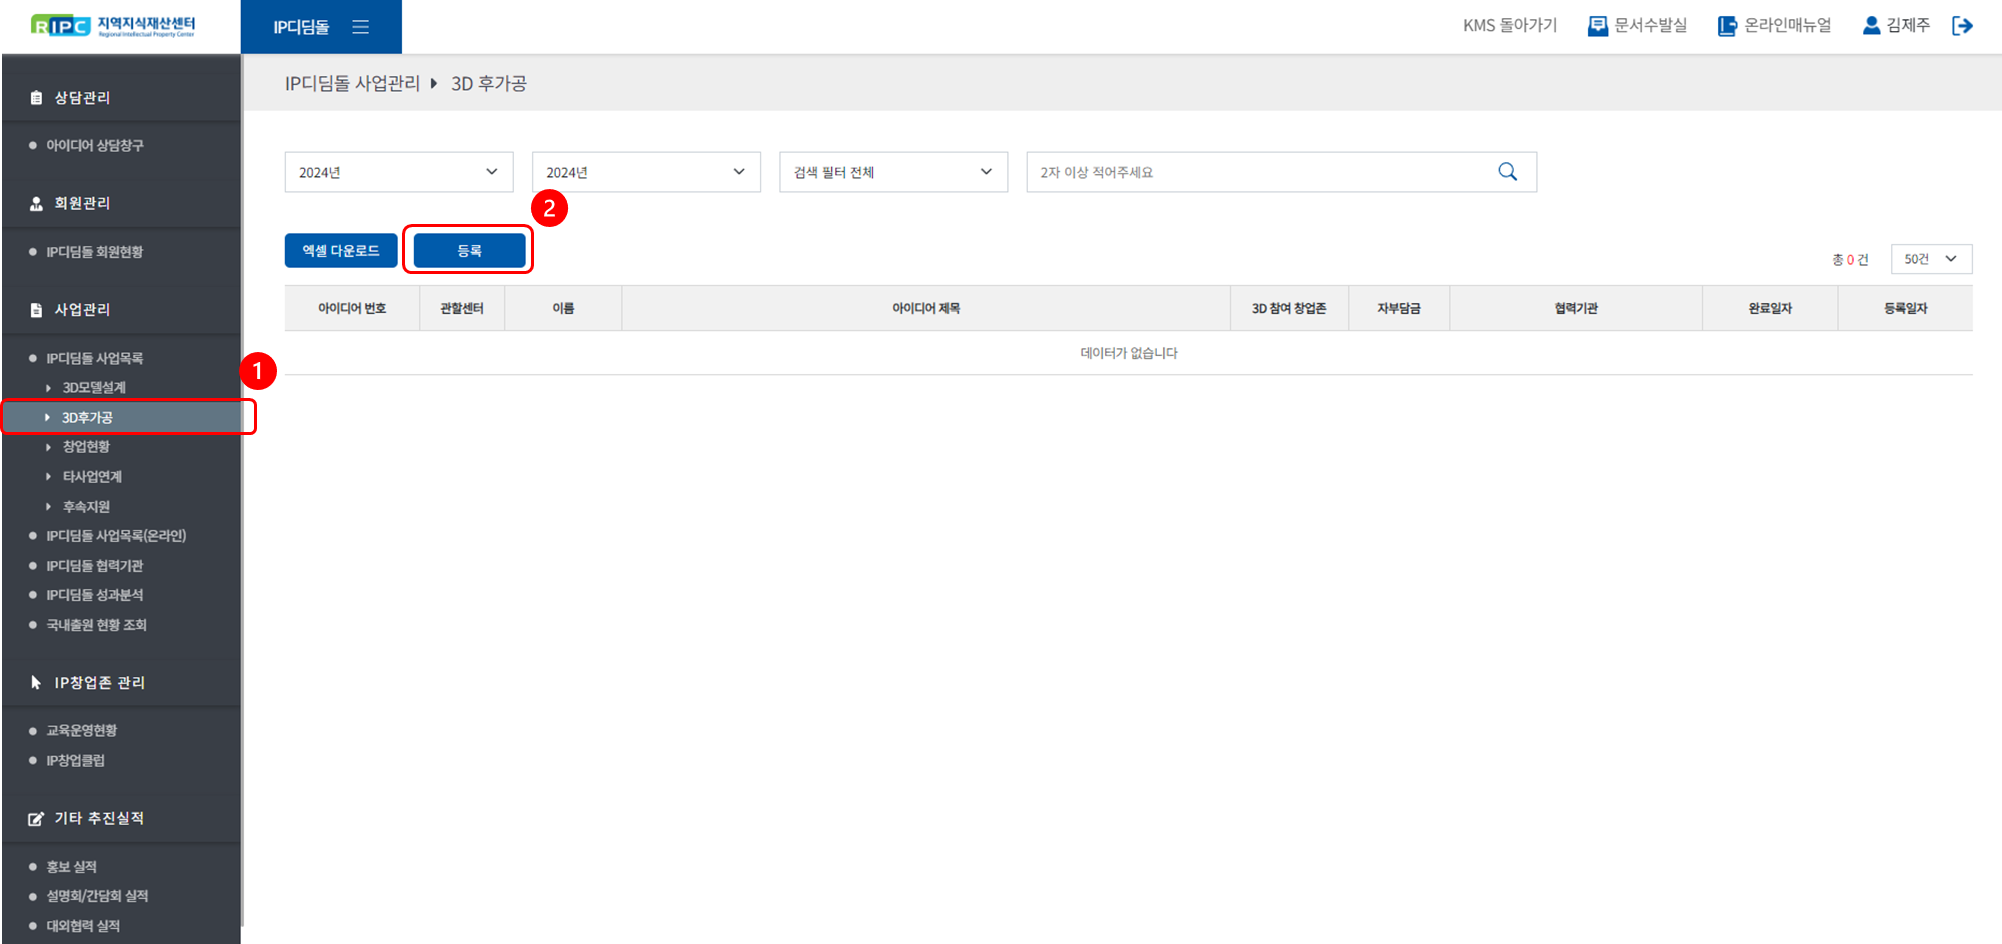
Task: Expand the 검색 필터 전체 dropdown
Action: [x=892, y=172]
